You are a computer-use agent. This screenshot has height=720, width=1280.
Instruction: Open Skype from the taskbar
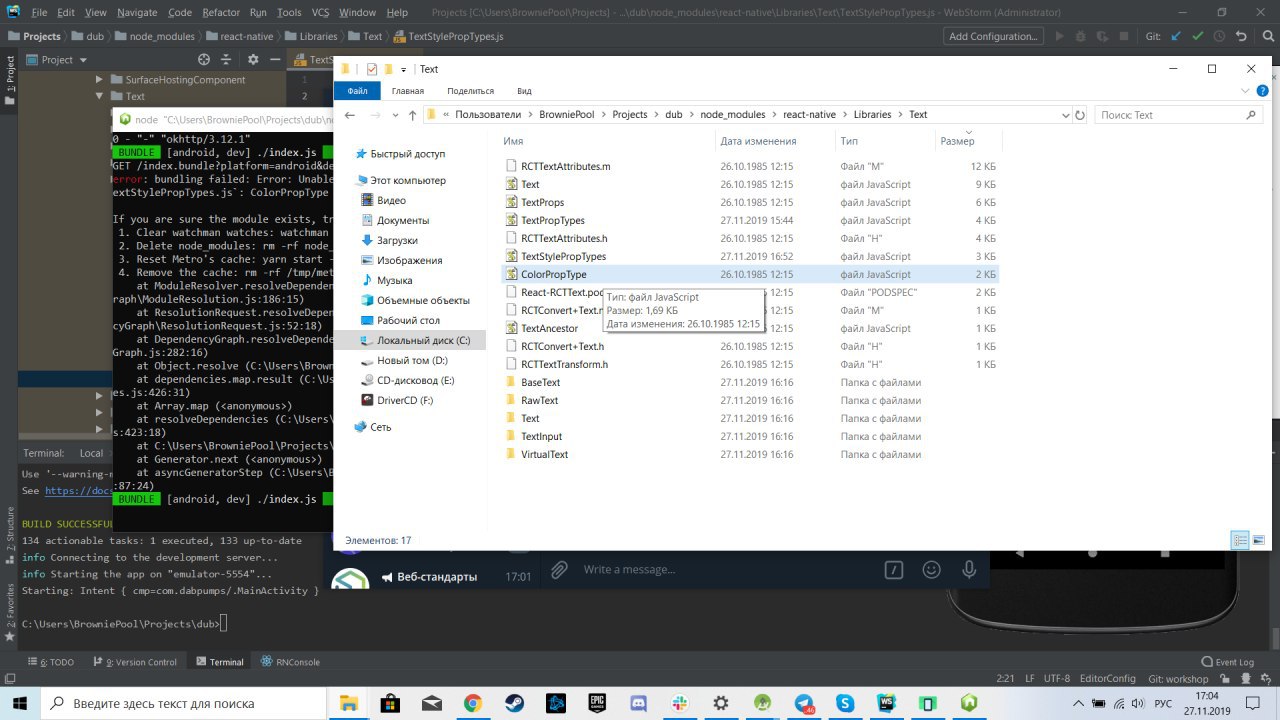coord(844,703)
